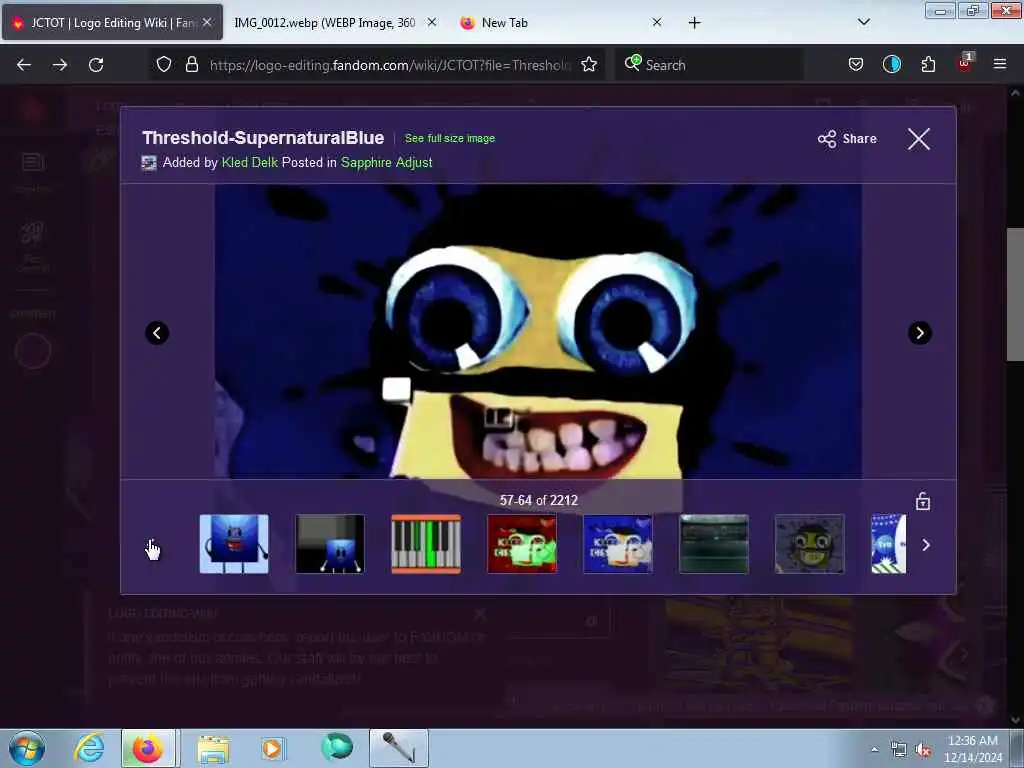Close the JCTOT wiki tab

(207, 22)
